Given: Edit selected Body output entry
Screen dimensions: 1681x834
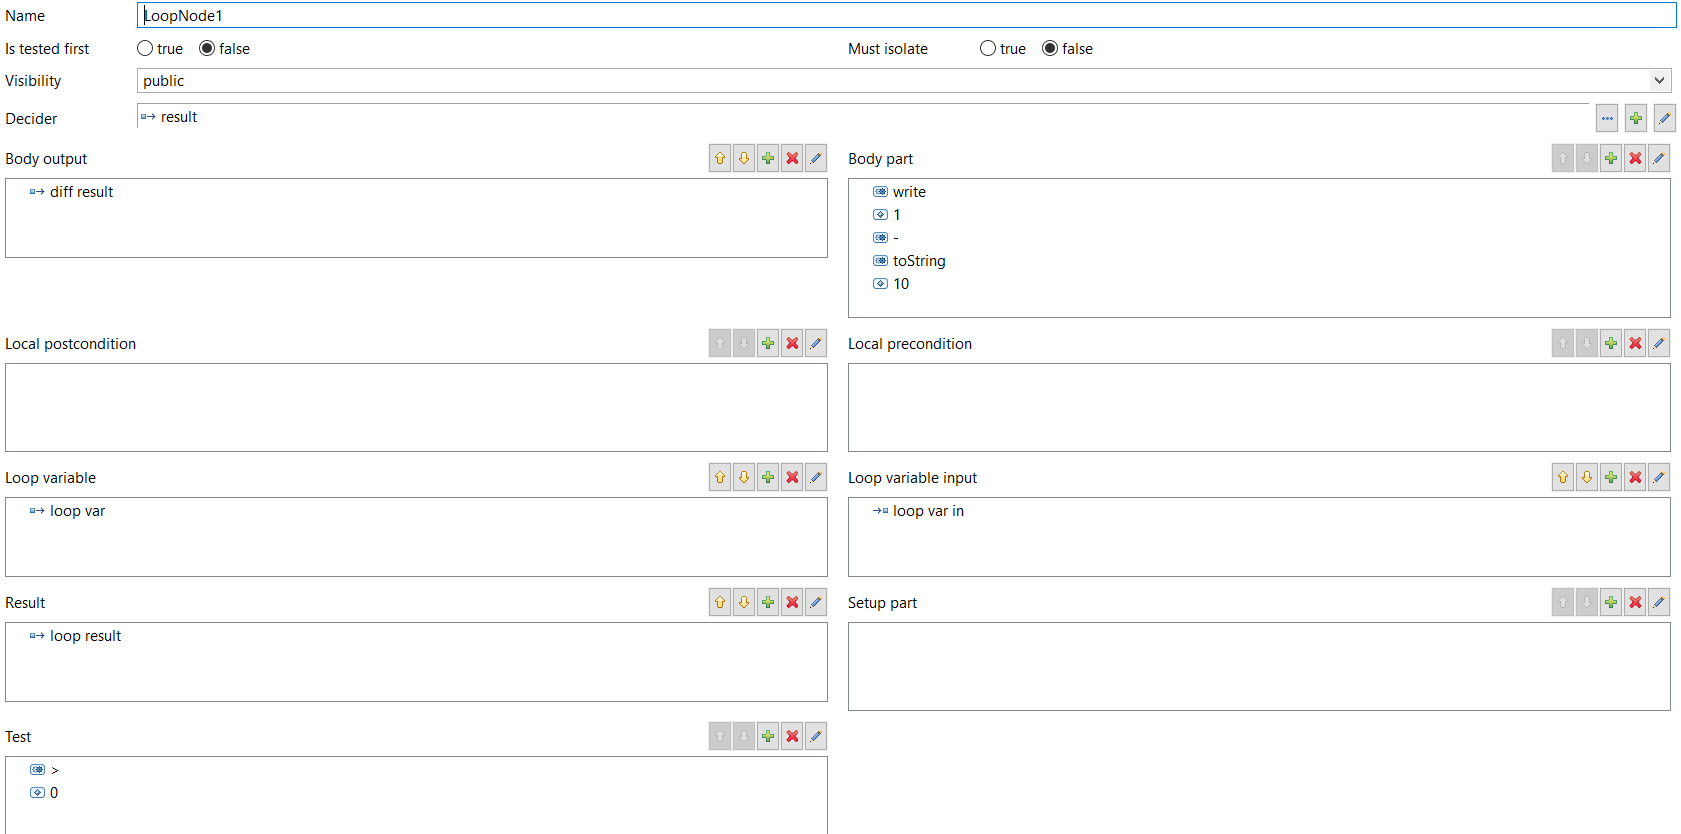Looking at the screenshot, I should click(816, 158).
